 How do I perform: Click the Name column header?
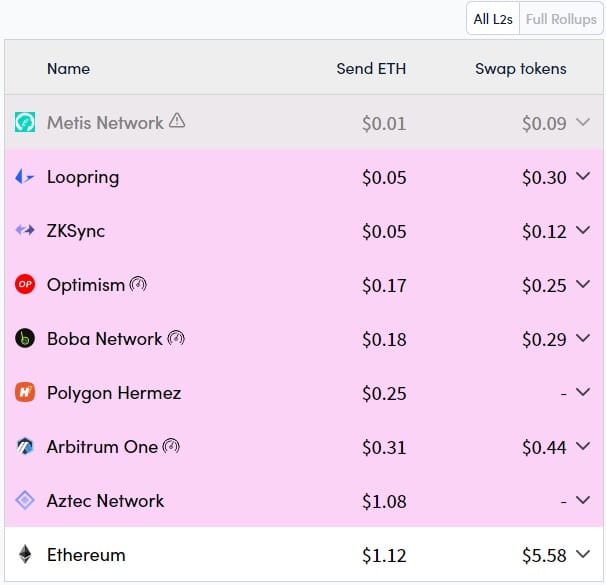(68, 68)
